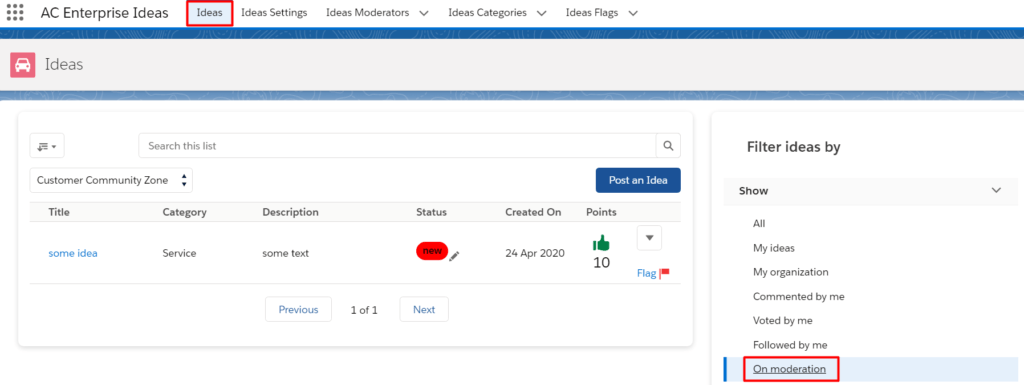Open the Ideas Moderators tab

[368, 13]
